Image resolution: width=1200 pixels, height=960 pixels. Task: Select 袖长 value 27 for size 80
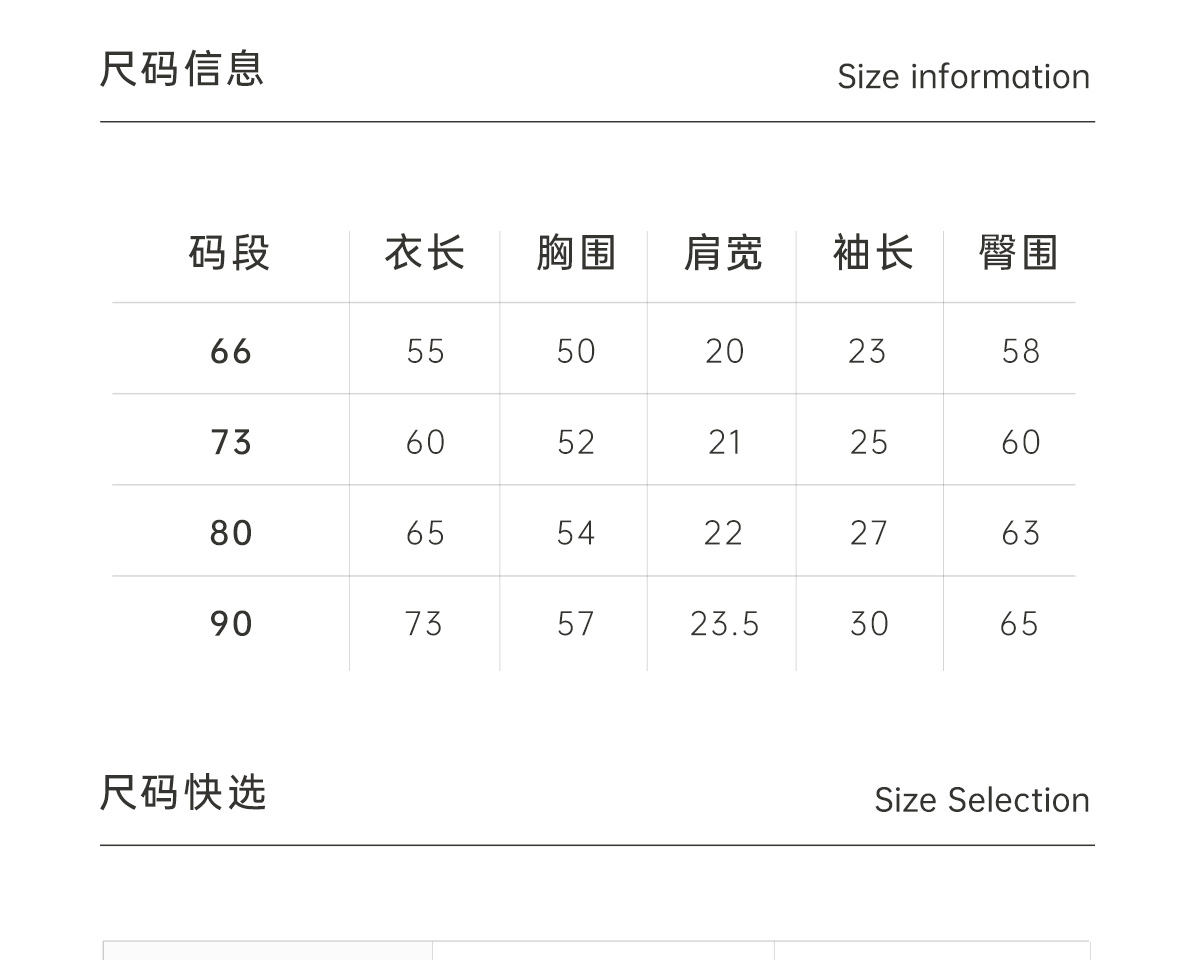(868, 533)
